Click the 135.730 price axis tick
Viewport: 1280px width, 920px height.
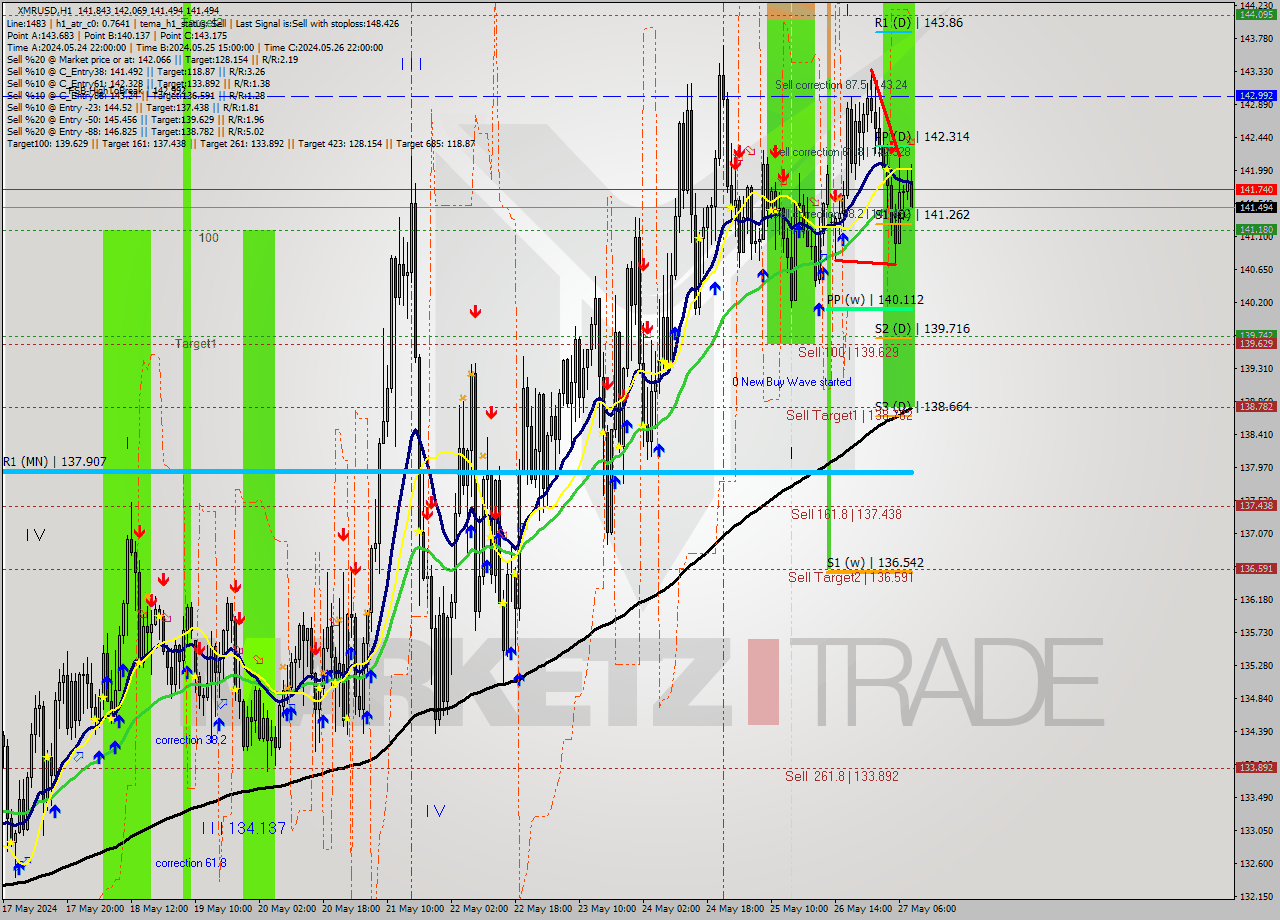1256,632
